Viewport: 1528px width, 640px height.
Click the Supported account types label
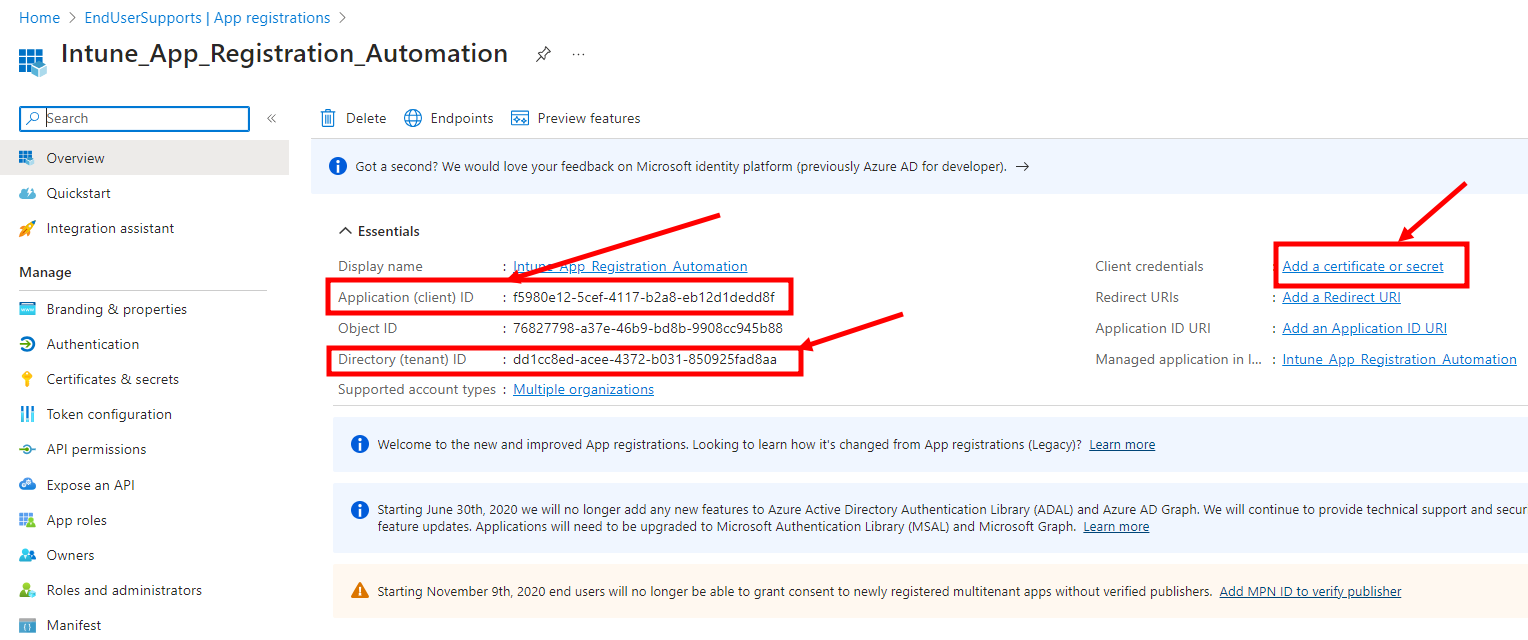(x=417, y=390)
